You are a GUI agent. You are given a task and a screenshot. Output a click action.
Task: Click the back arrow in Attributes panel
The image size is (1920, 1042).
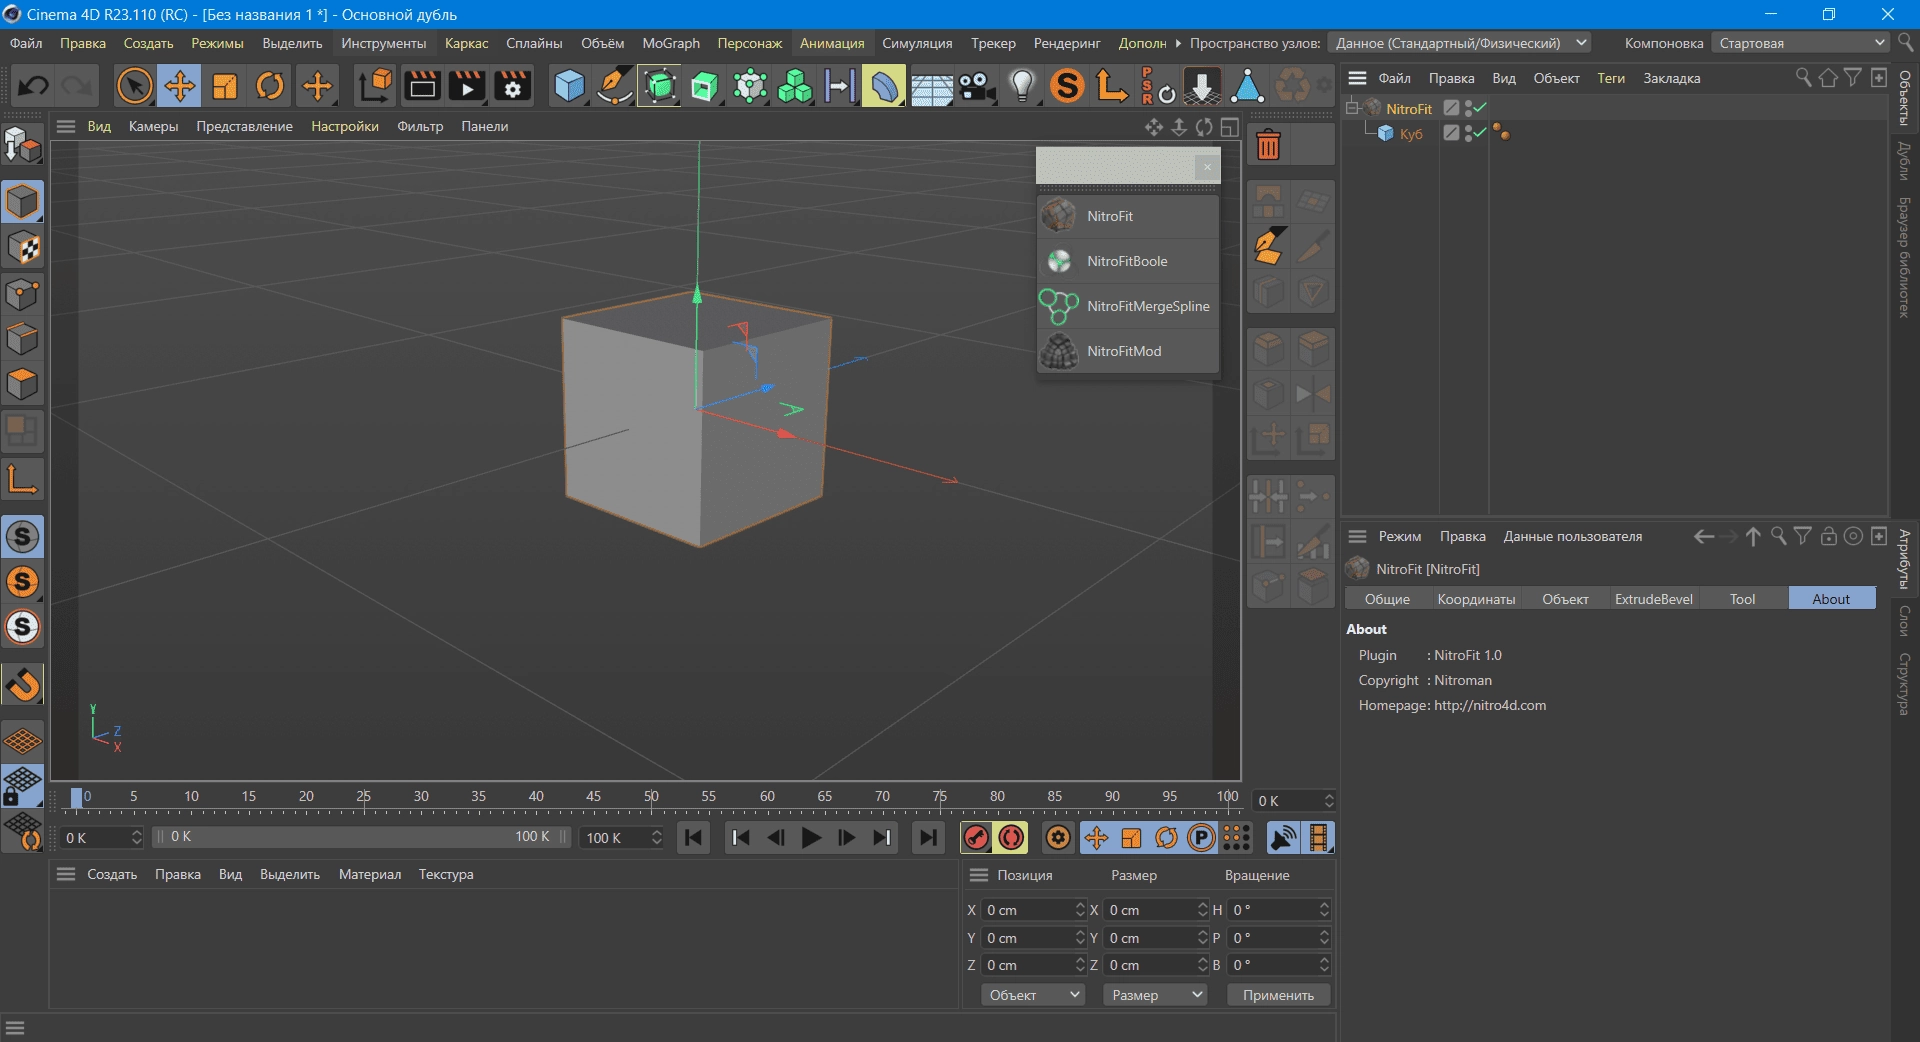tap(1703, 536)
